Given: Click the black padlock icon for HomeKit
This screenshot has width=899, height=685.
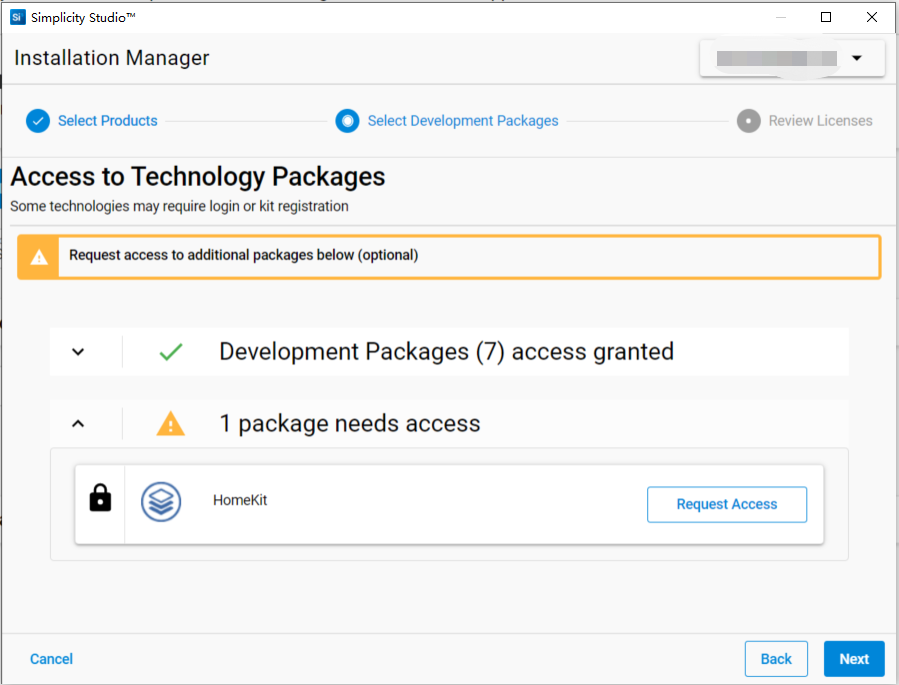Looking at the screenshot, I should click(x=100, y=498).
